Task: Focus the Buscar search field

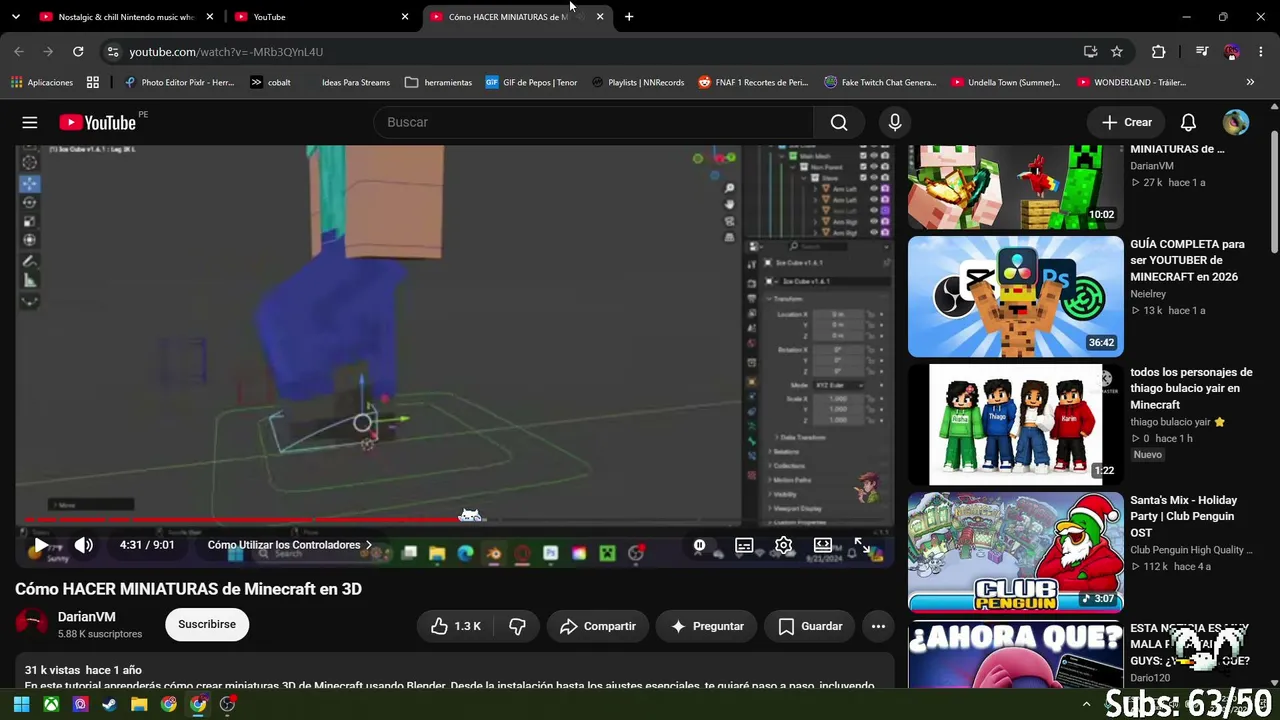Action: [593, 122]
